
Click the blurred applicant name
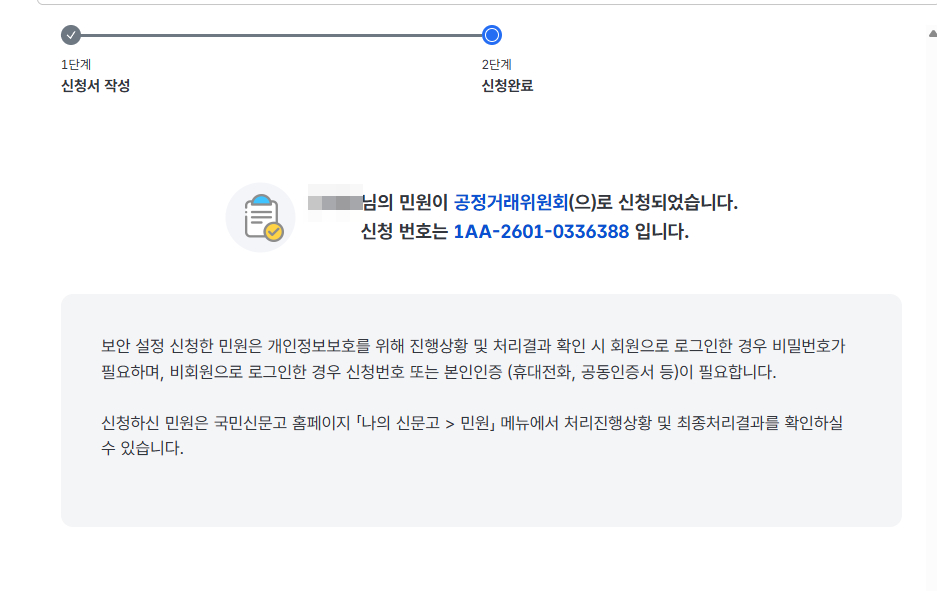(x=335, y=203)
